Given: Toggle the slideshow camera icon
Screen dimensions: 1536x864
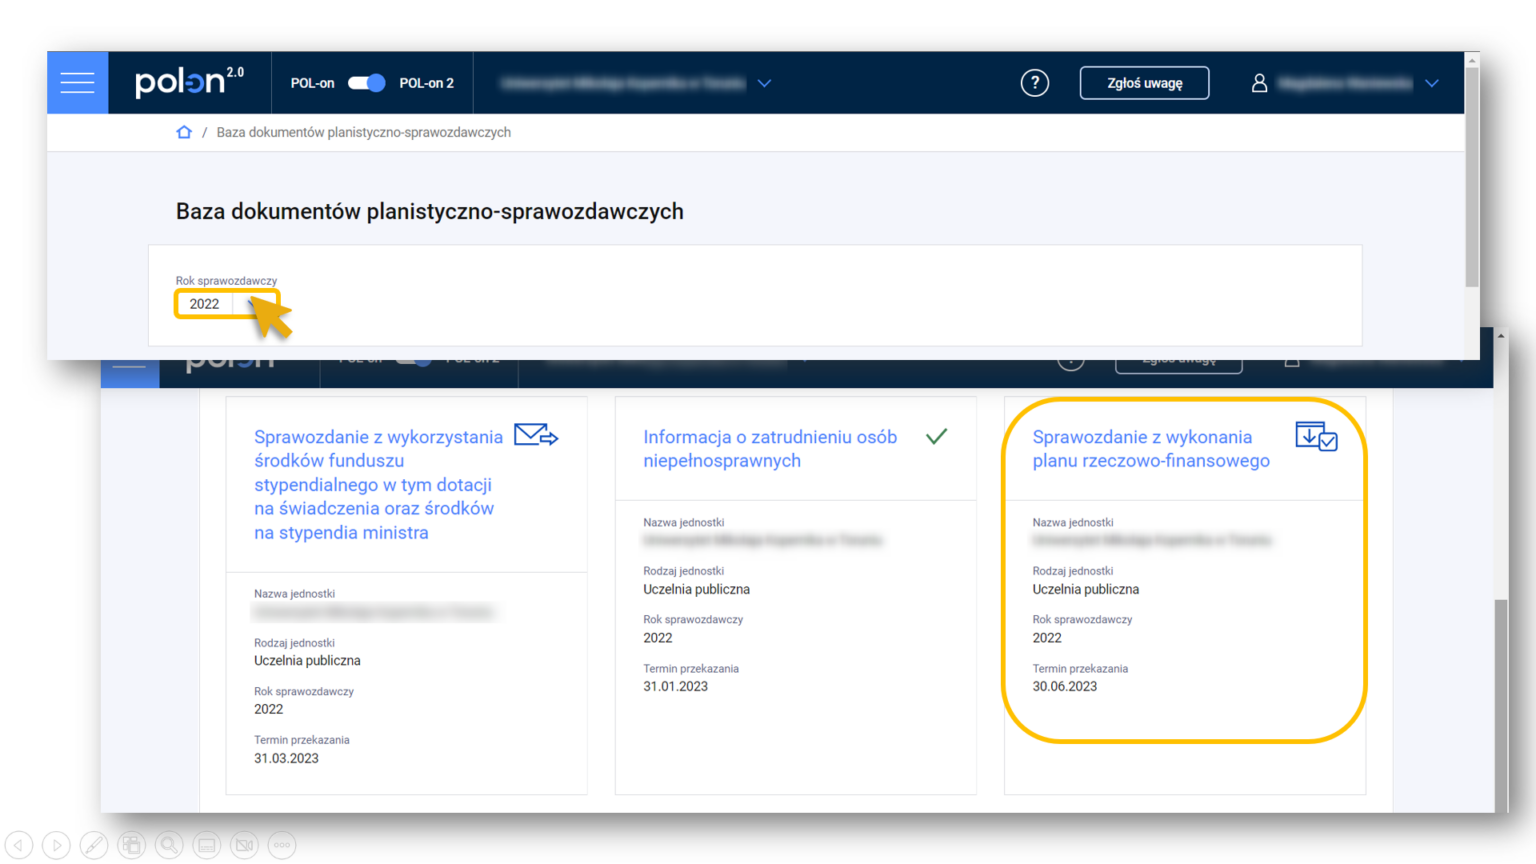Looking at the screenshot, I should [244, 845].
